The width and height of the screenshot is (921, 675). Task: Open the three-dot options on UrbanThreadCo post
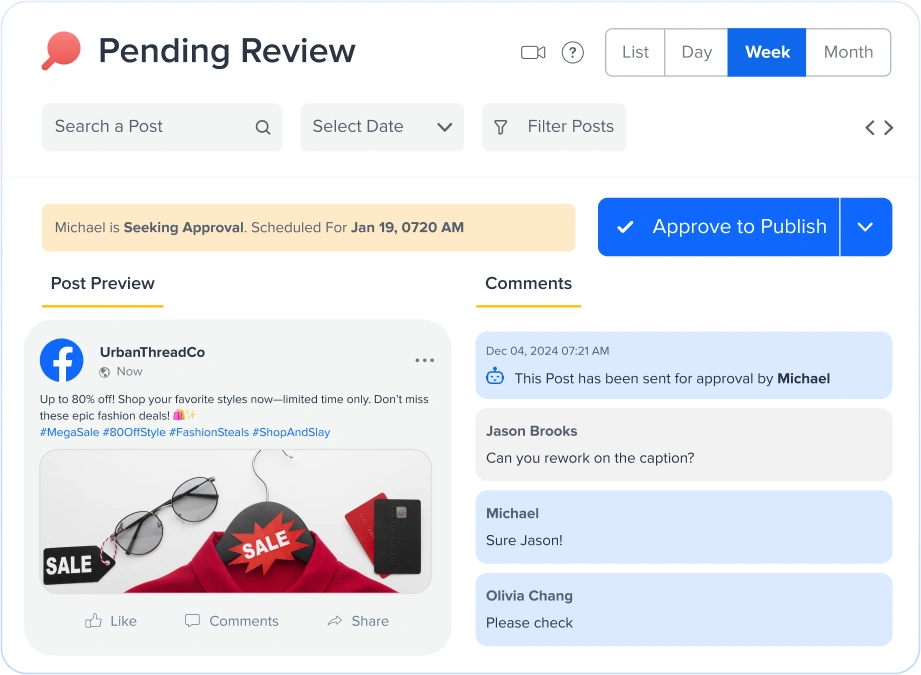click(x=424, y=360)
